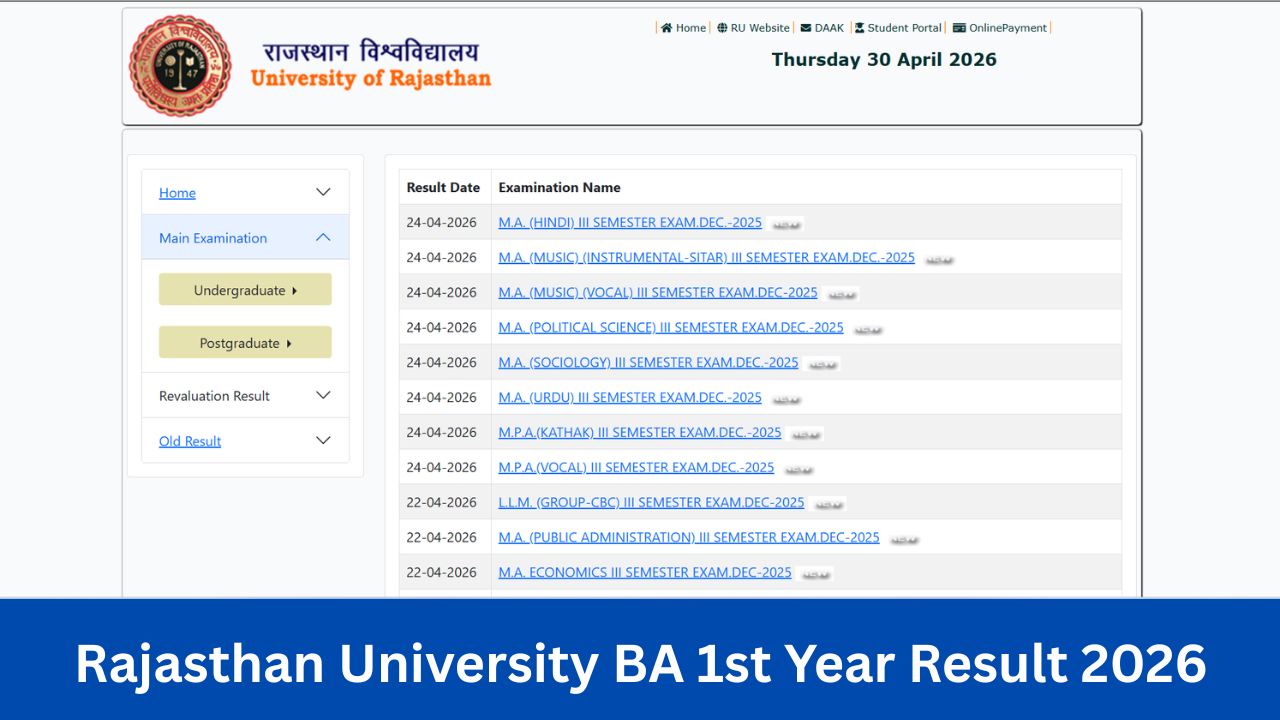Open M.P.A.(KATHAK) III Semester result
Image resolution: width=1280 pixels, height=720 pixels.
pyautogui.click(x=640, y=432)
